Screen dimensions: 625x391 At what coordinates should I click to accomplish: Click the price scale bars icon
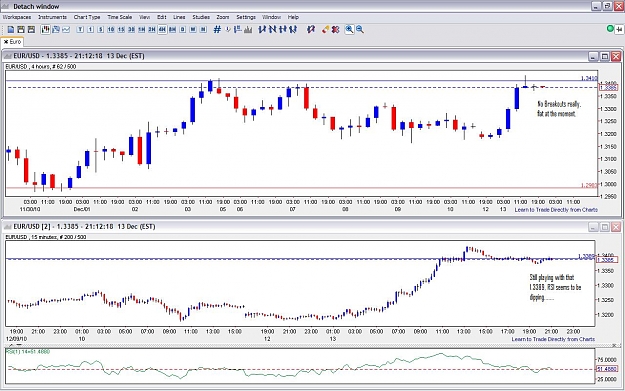(238, 29)
